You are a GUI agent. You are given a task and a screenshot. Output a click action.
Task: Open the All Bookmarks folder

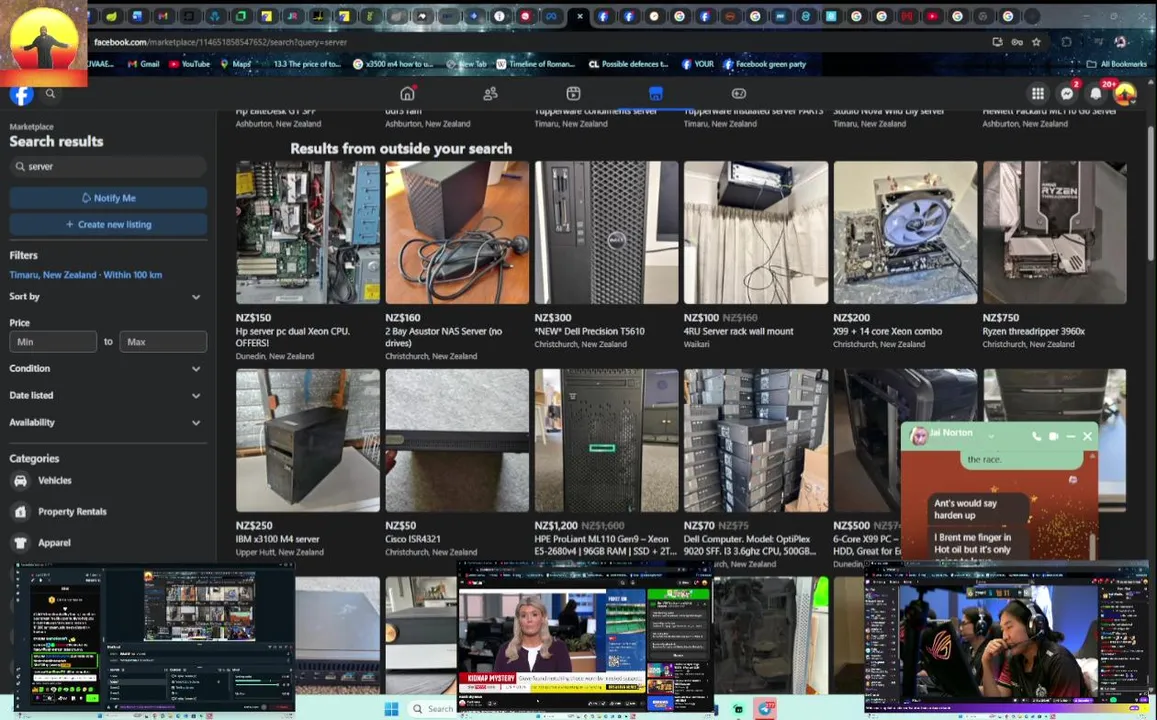click(1116, 64)
